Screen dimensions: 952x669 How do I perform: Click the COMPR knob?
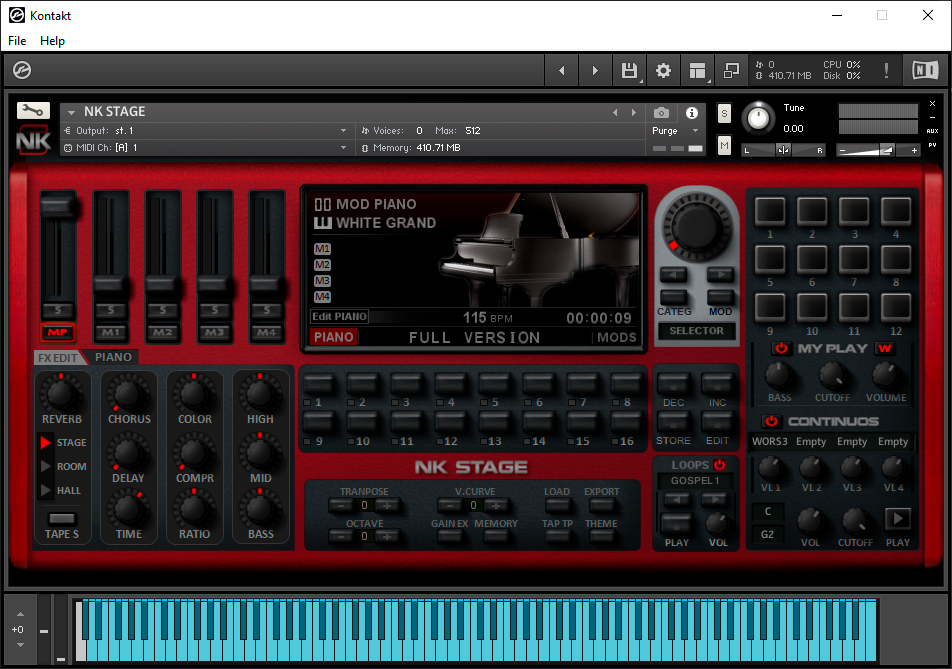(x=194, y=453)
